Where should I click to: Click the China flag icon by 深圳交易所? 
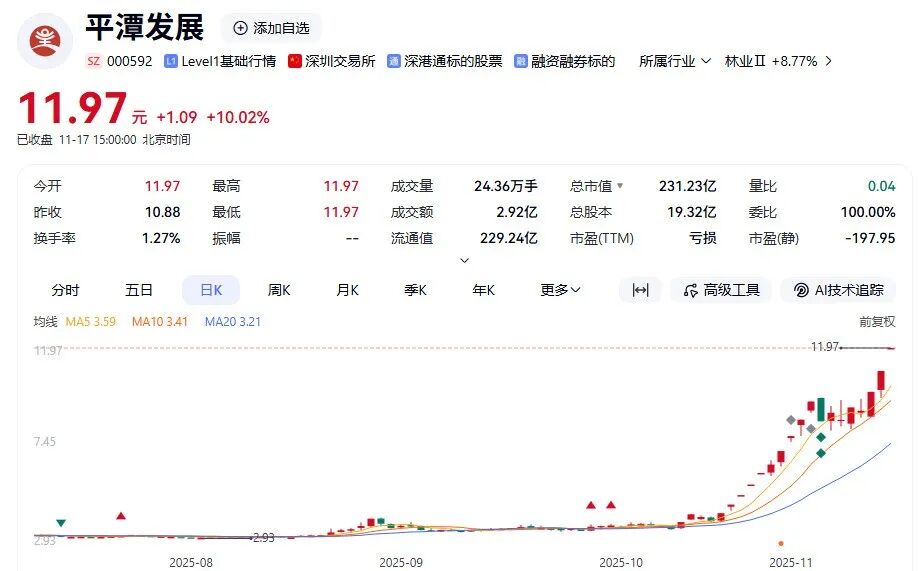tap(294, 61)
